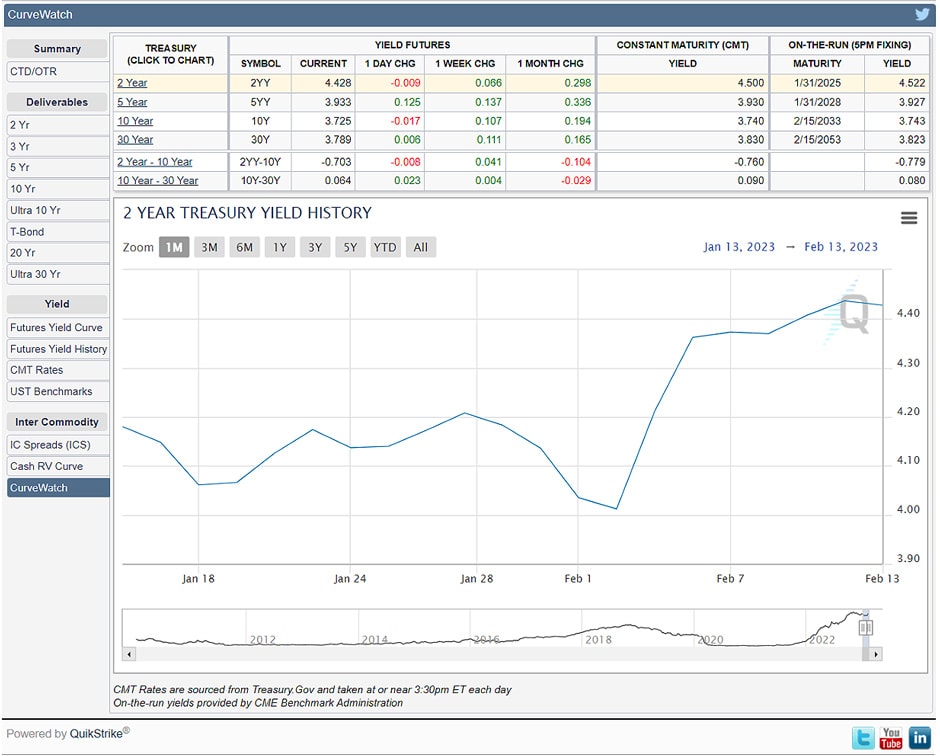Set zoom range to All
The image size is (940, 756).
pos(420,247)
